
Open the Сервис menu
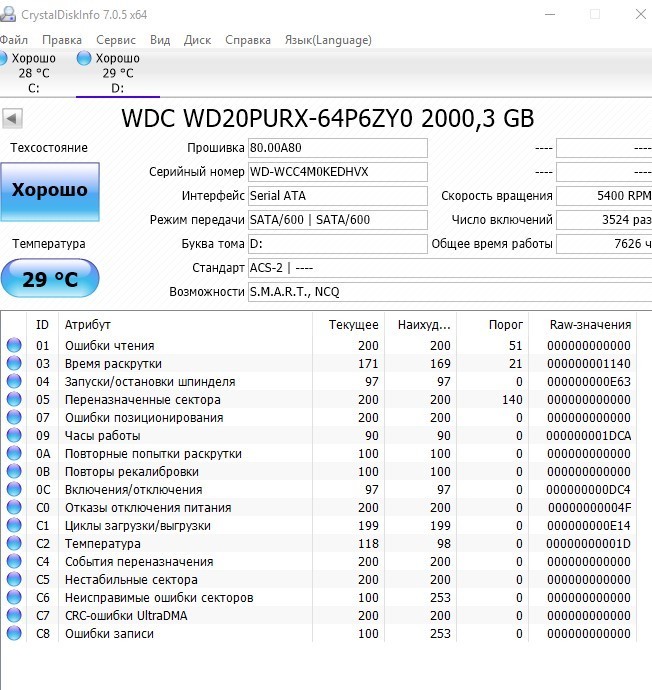116,40
